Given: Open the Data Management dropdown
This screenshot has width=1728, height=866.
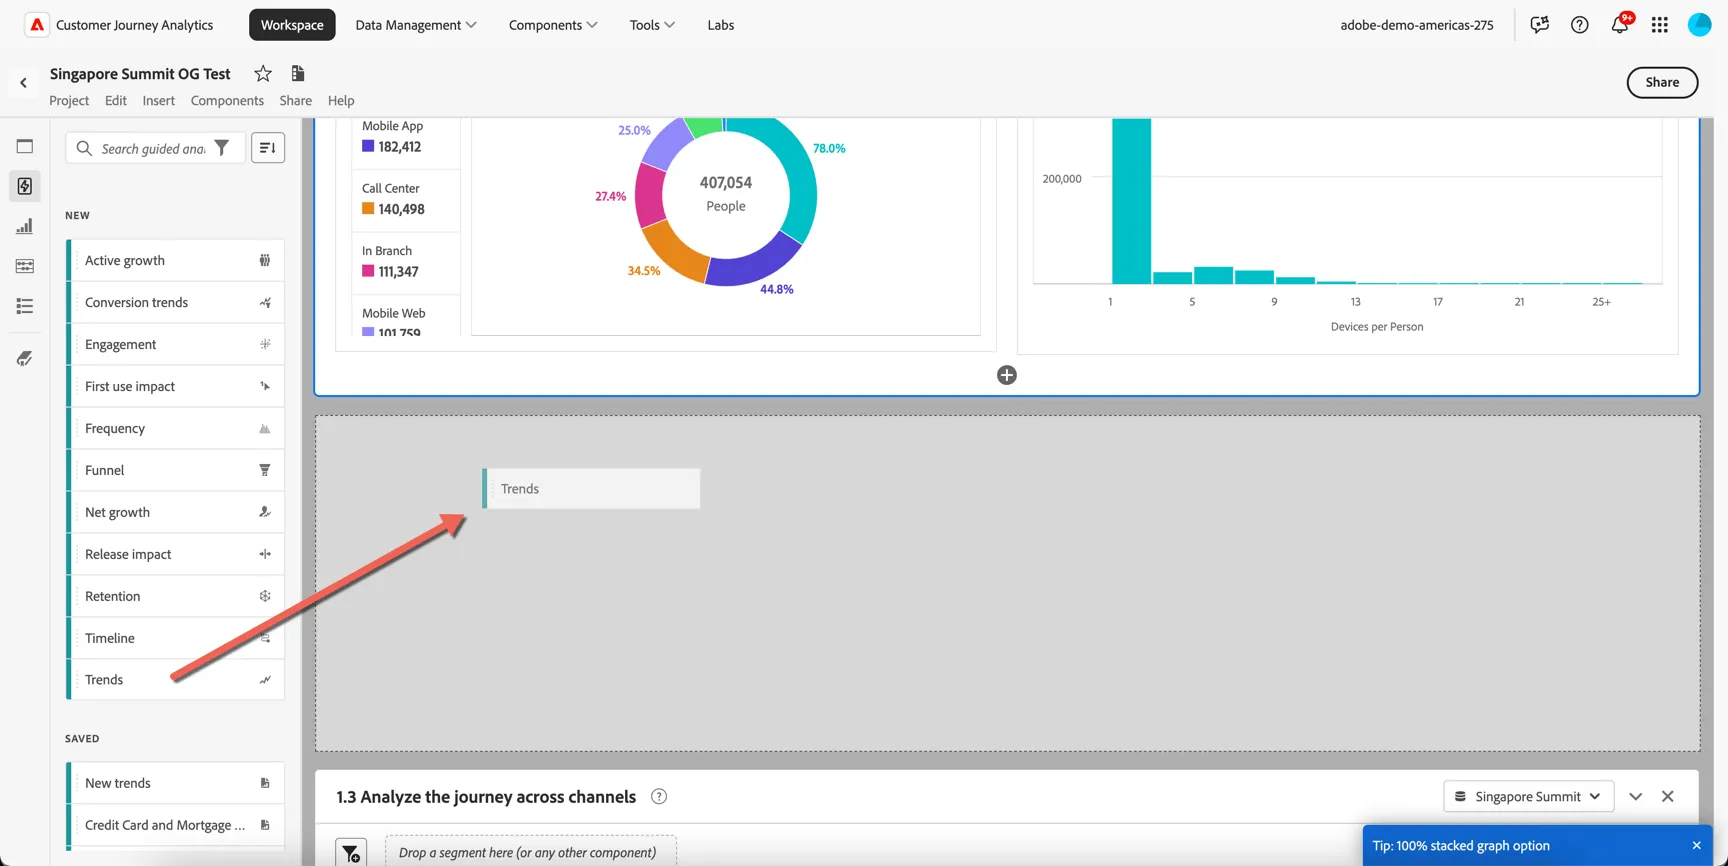Looking at the screenshot, I should (x=416, y=25).
